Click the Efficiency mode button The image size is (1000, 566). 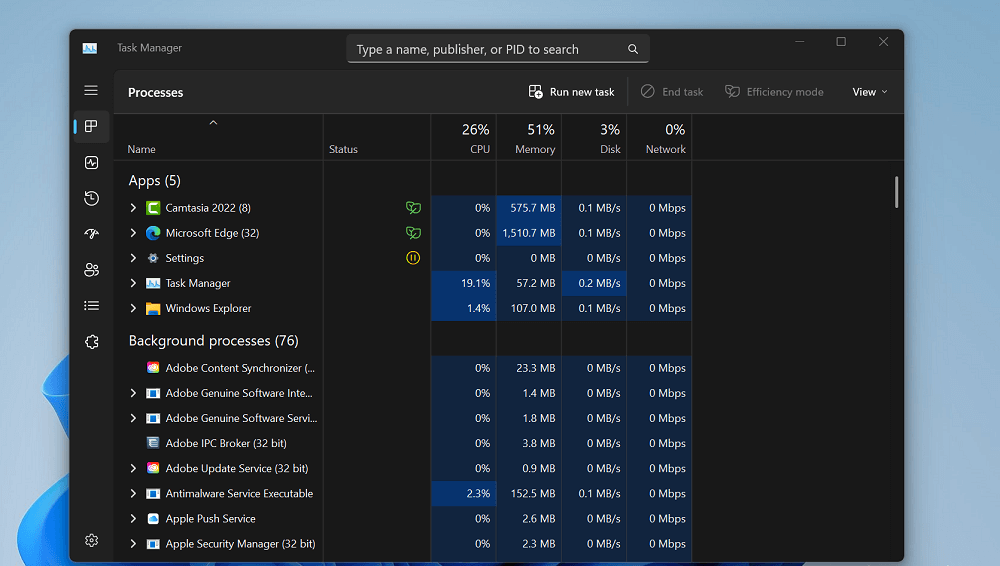(774, 92)
